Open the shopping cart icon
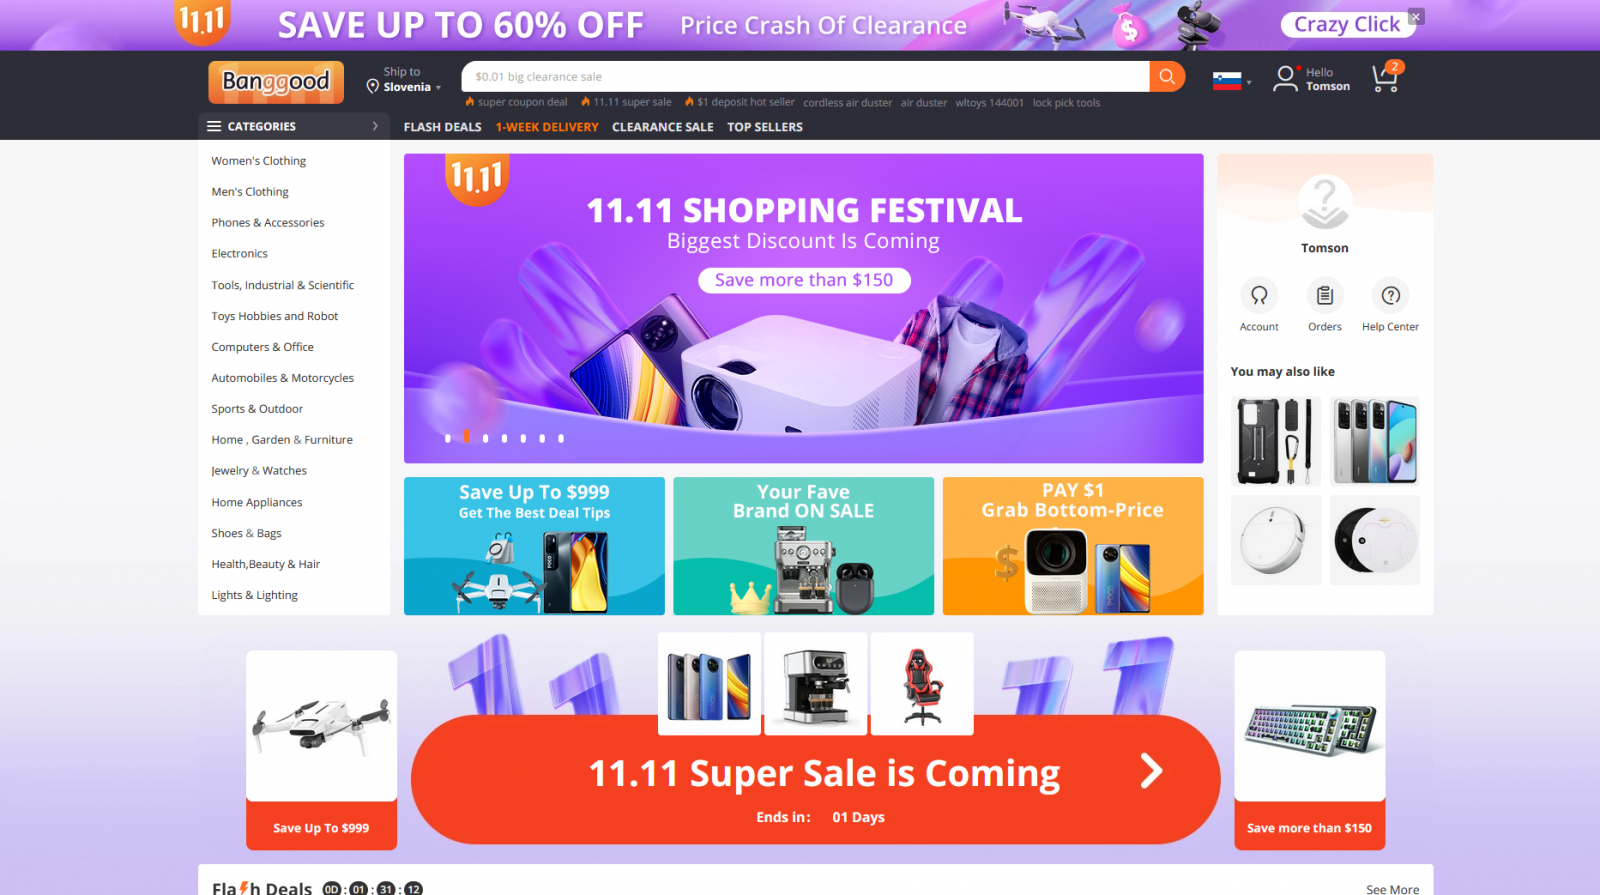Screen dimensions: 1600x895 [x=1386, y=78]
